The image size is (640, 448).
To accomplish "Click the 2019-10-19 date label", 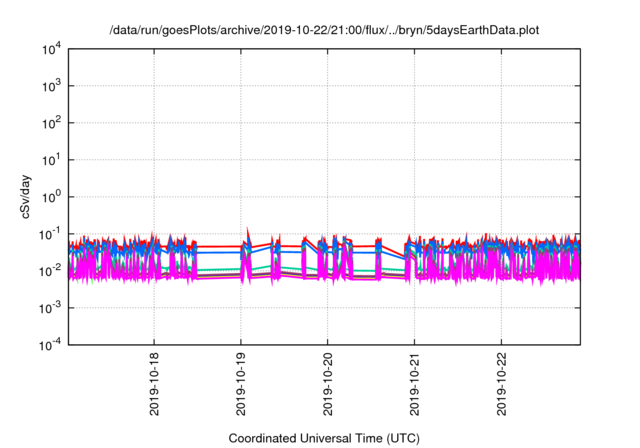I will coord(241,384).
